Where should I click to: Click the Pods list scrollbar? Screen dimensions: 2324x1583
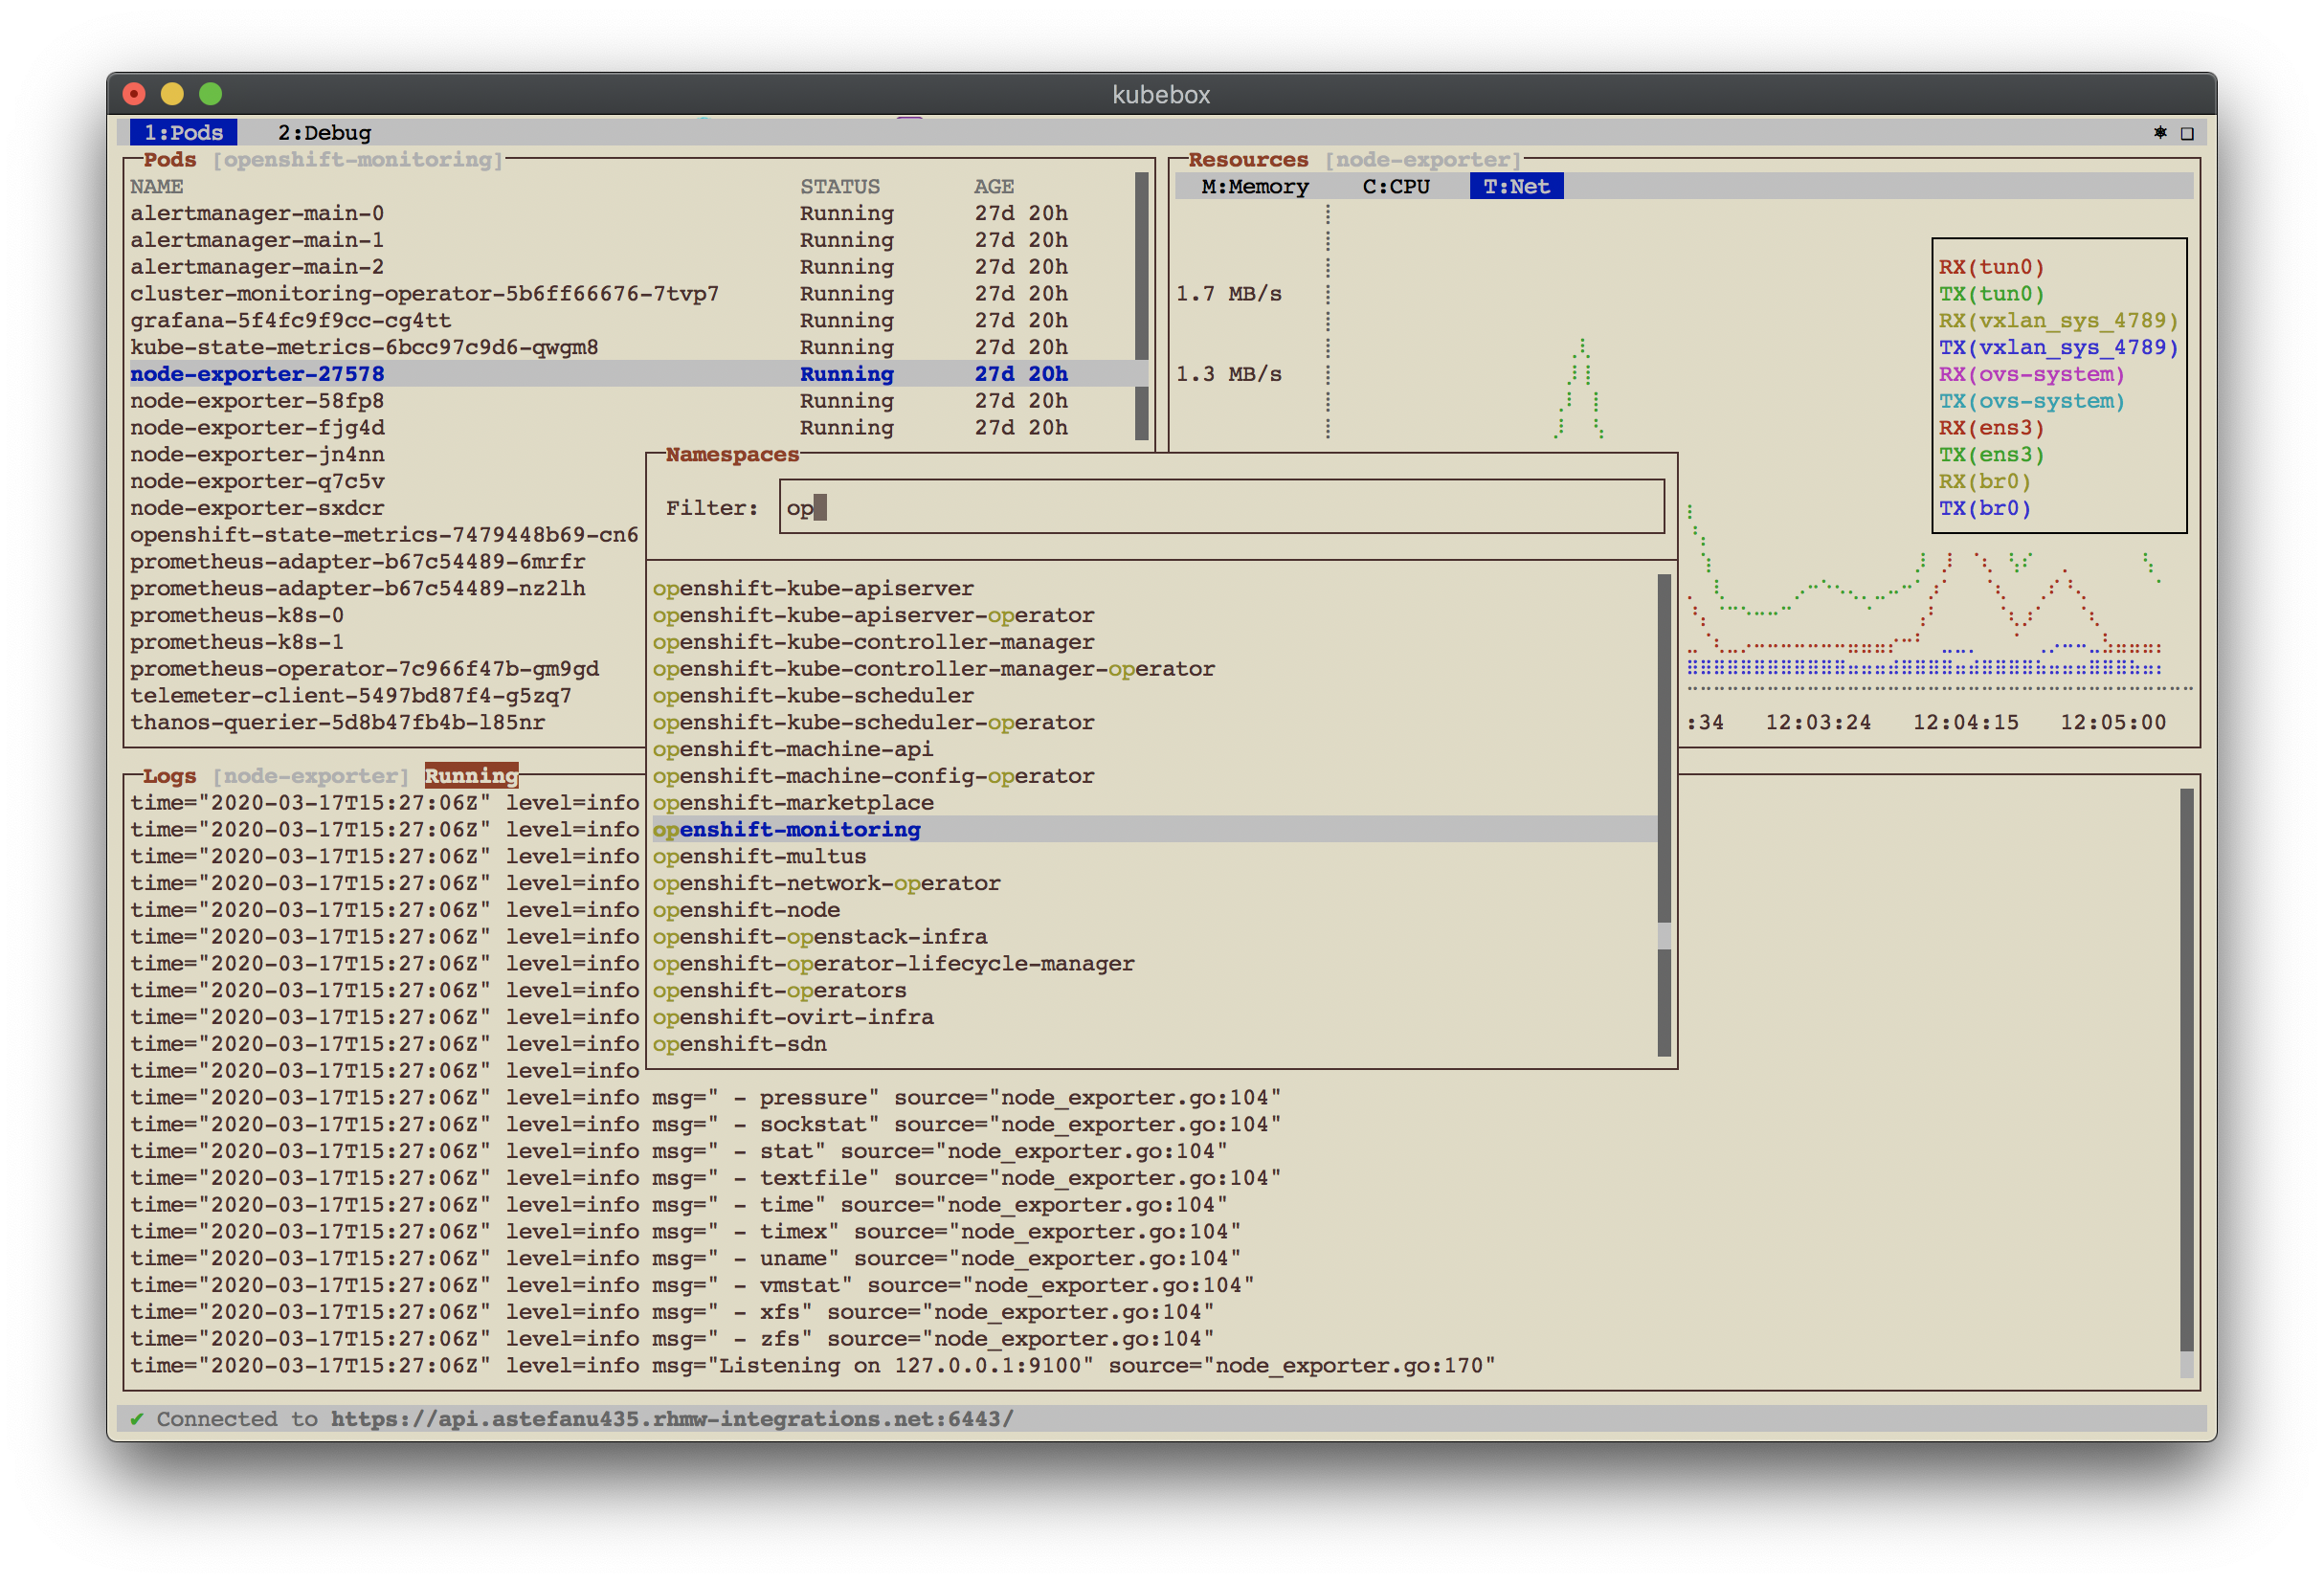[x=1141, y=306]
